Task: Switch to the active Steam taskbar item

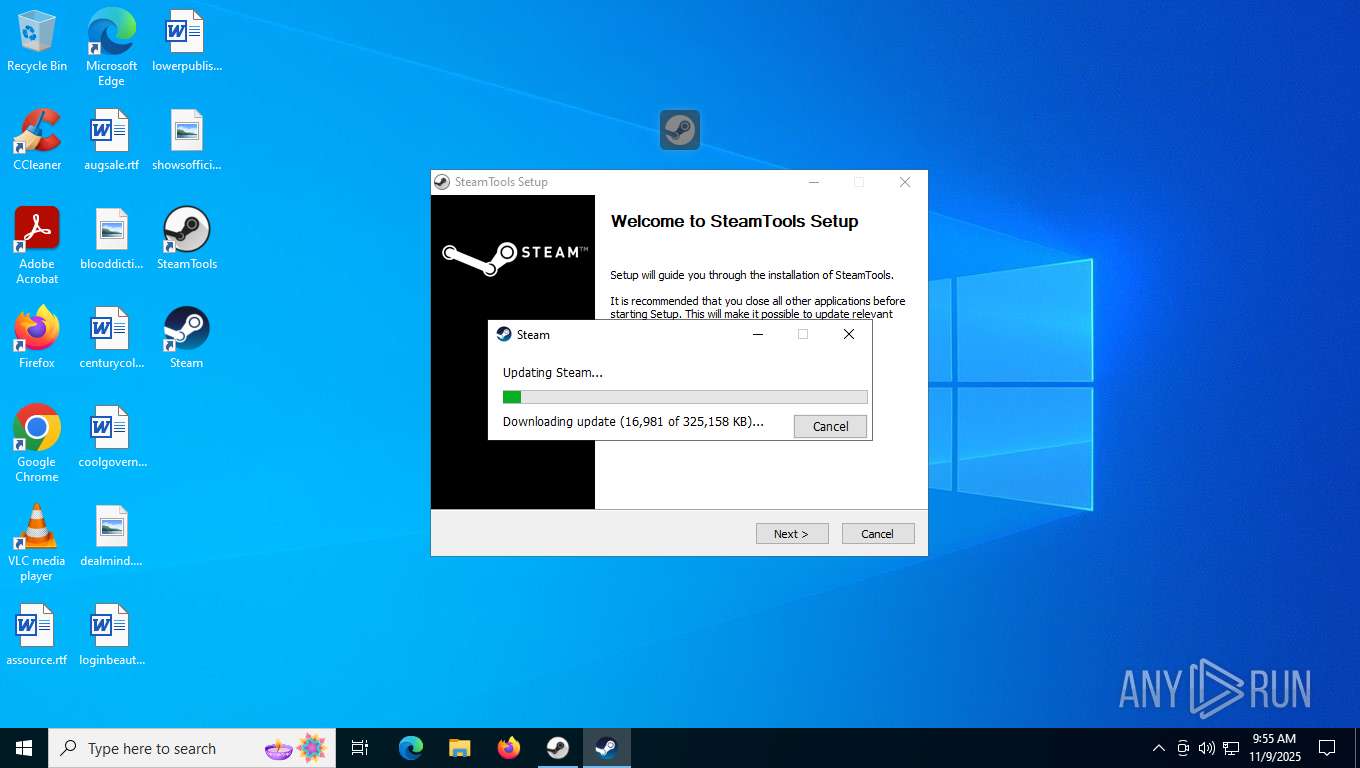Action: coord(607,748)
